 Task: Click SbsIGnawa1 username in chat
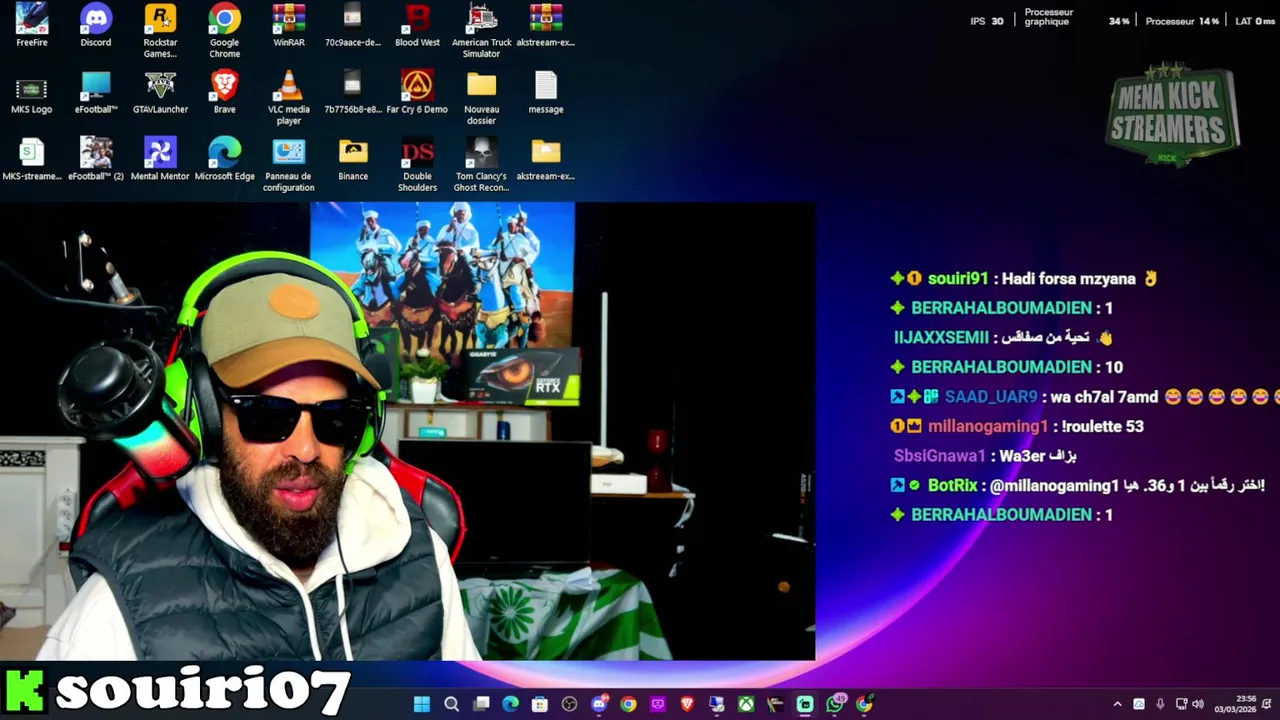[x=940, y=456]
